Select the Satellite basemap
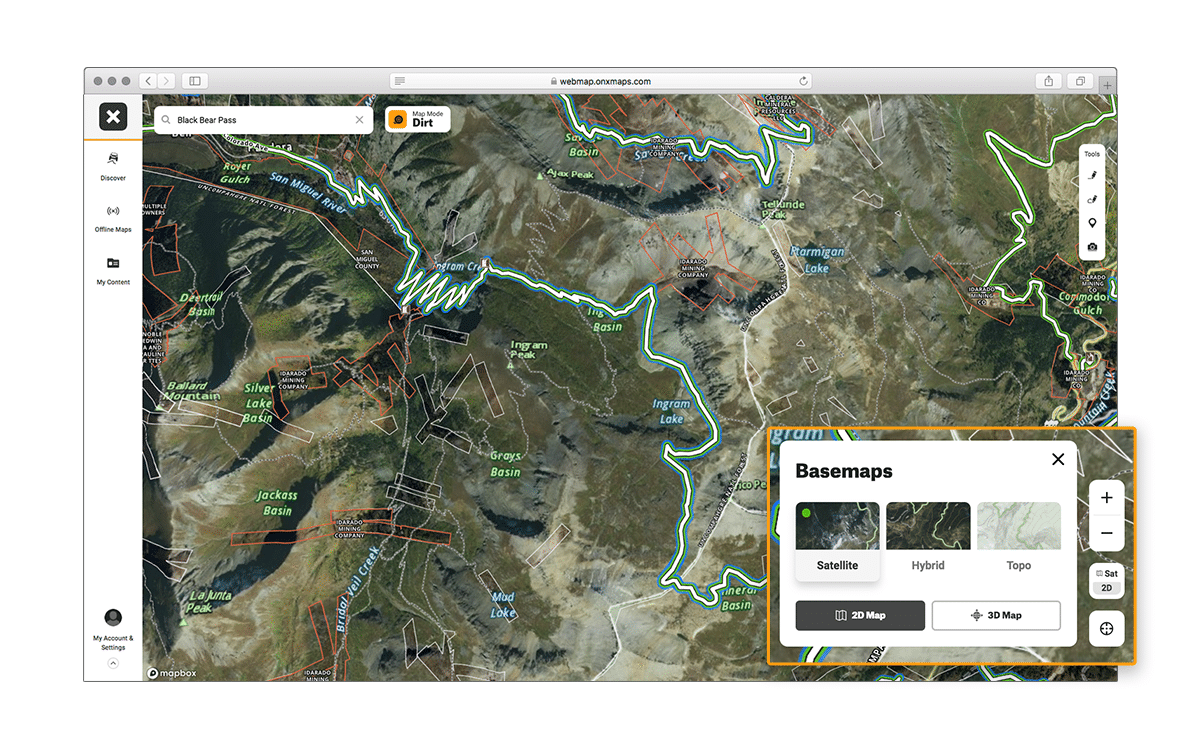Viewport: 1200px width, 747px height. [837, 539]
